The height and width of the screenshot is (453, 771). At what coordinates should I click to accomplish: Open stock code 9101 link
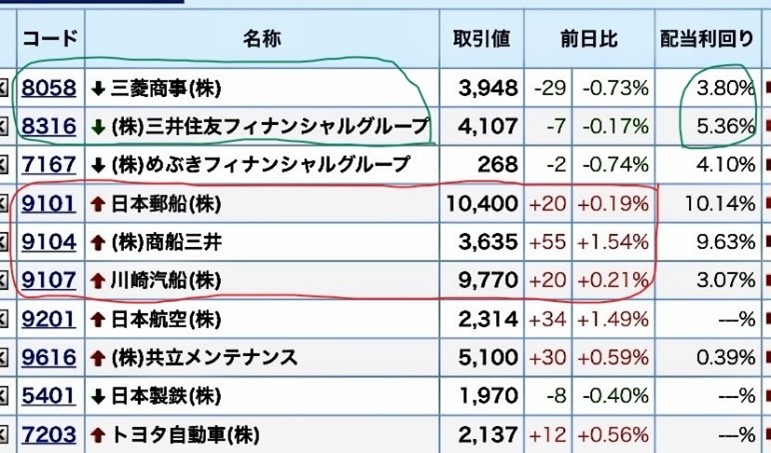48,204
